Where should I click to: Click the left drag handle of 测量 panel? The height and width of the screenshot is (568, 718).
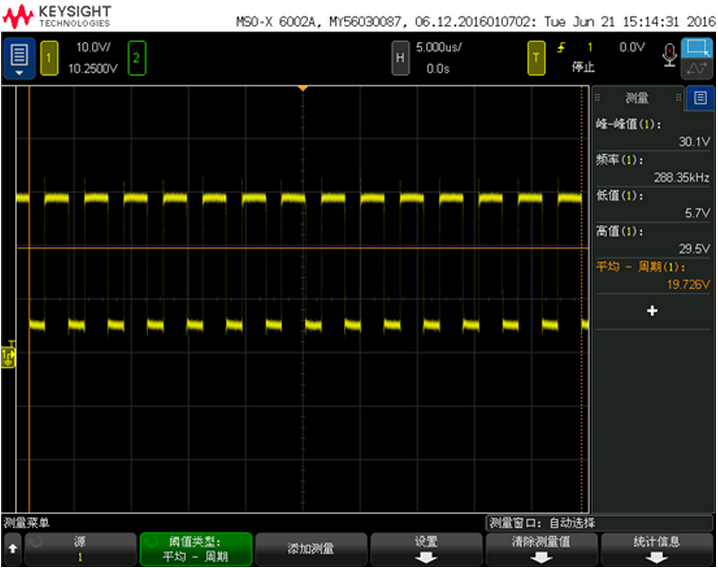point(598,98)
